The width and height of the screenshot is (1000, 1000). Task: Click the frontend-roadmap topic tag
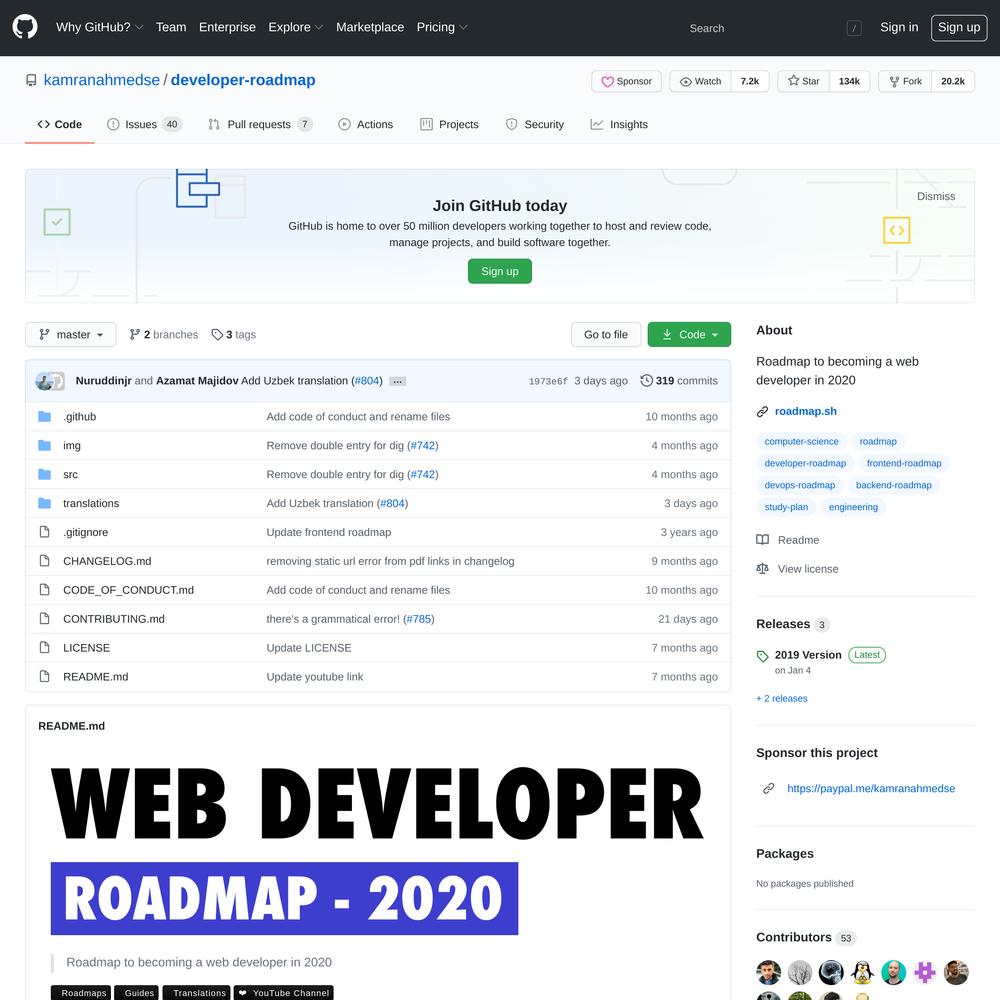(x=904, y=463)
